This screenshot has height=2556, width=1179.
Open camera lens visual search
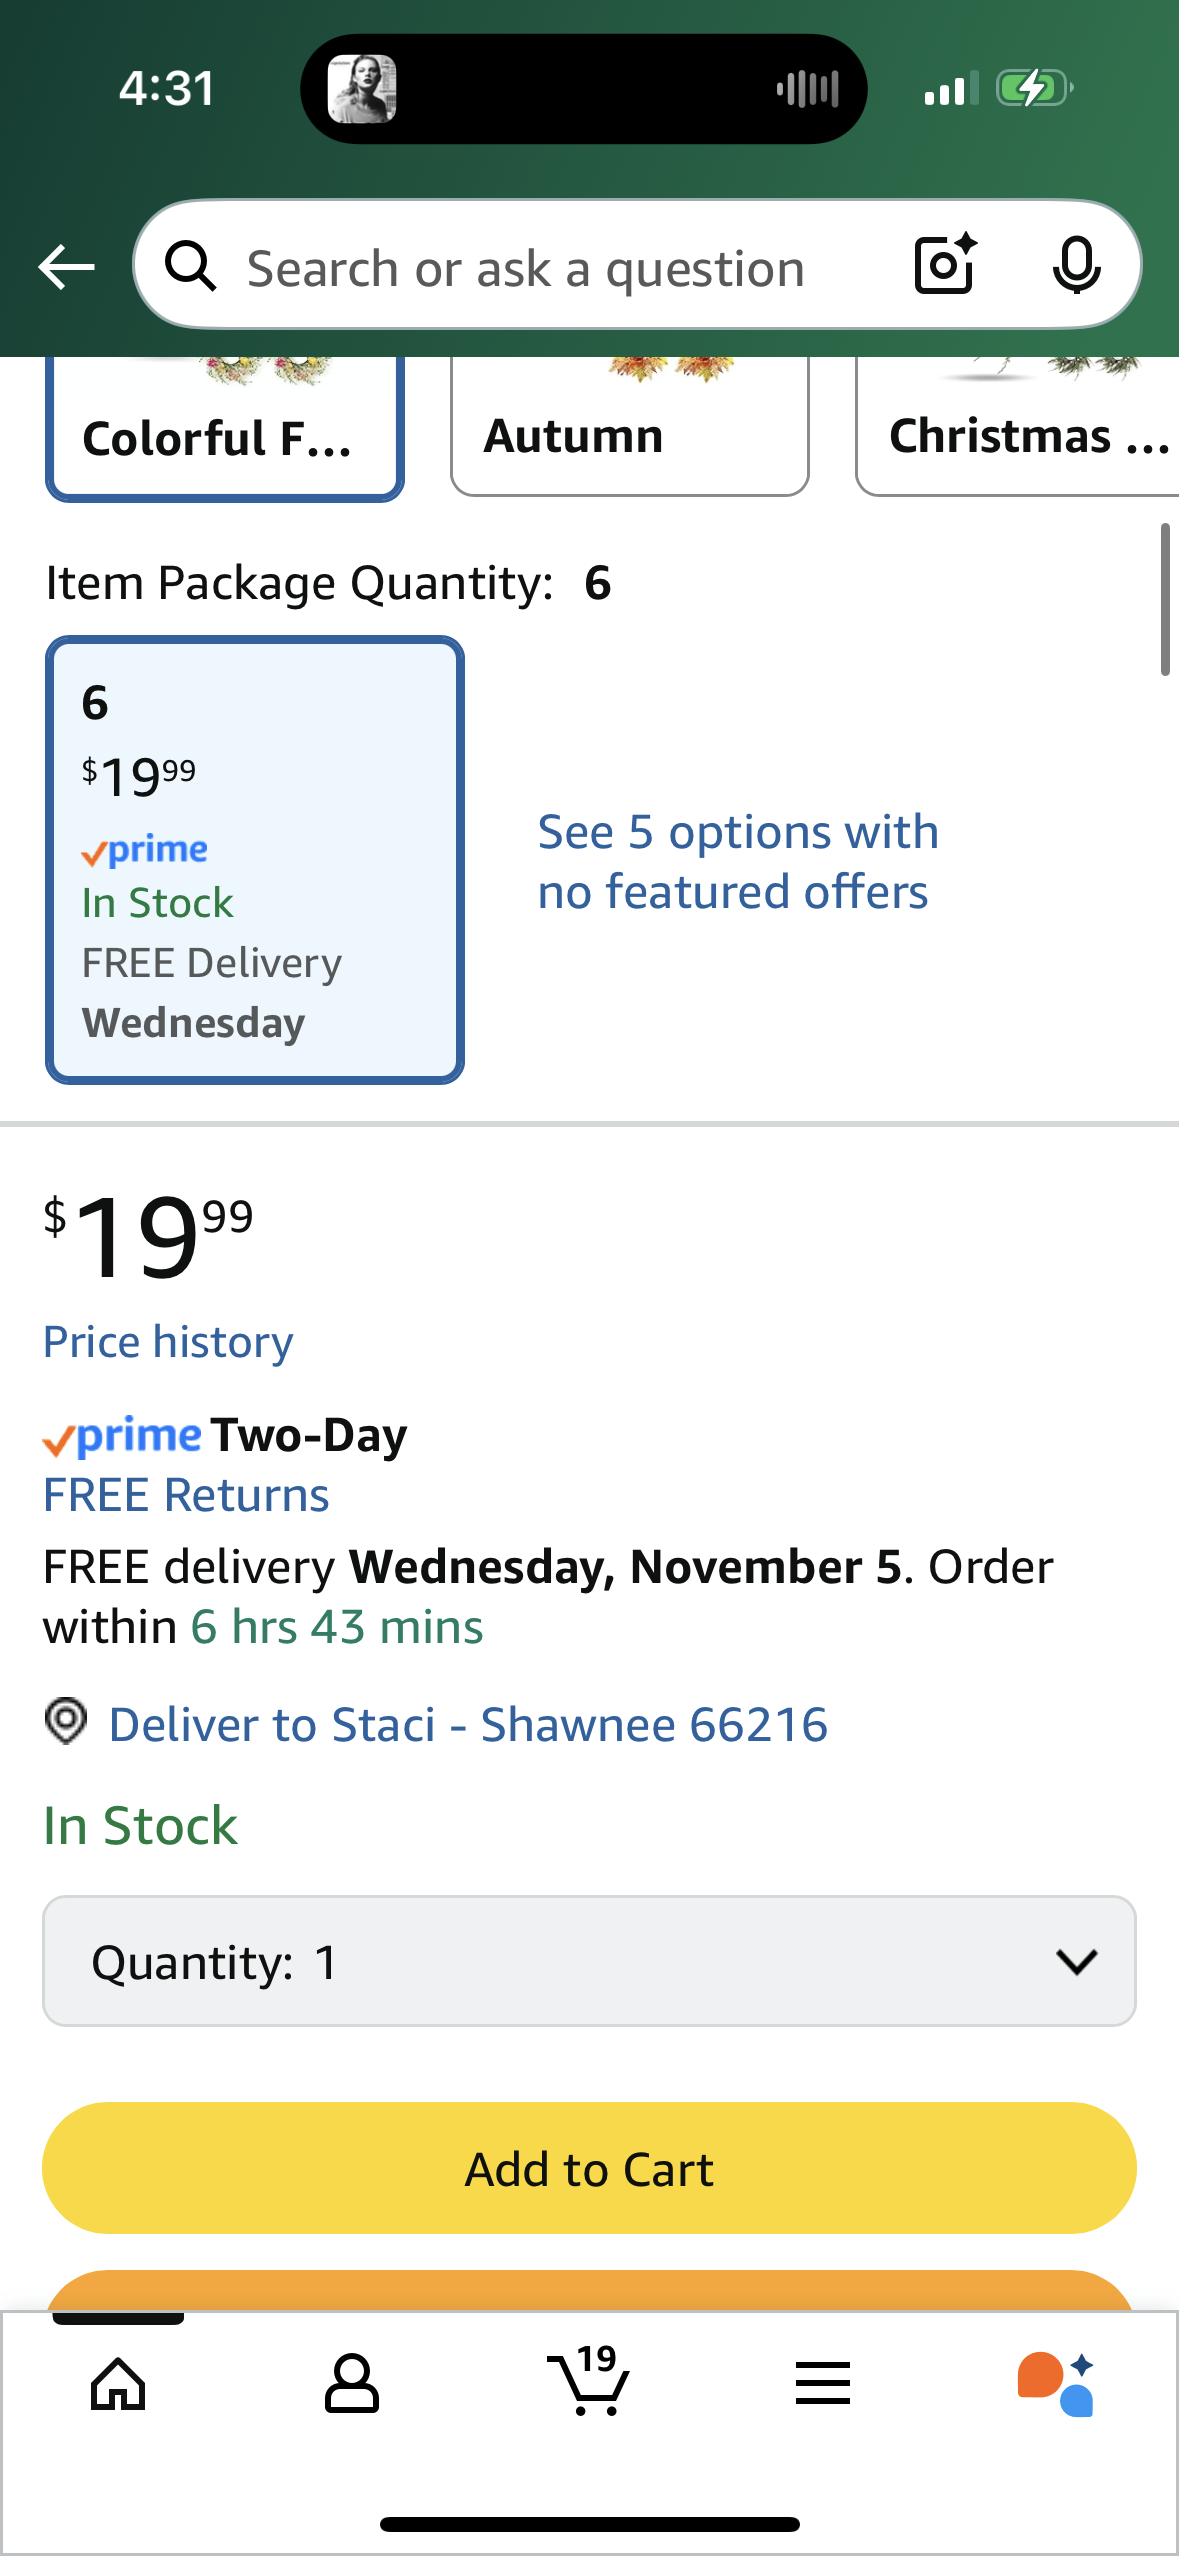(945, 265)
